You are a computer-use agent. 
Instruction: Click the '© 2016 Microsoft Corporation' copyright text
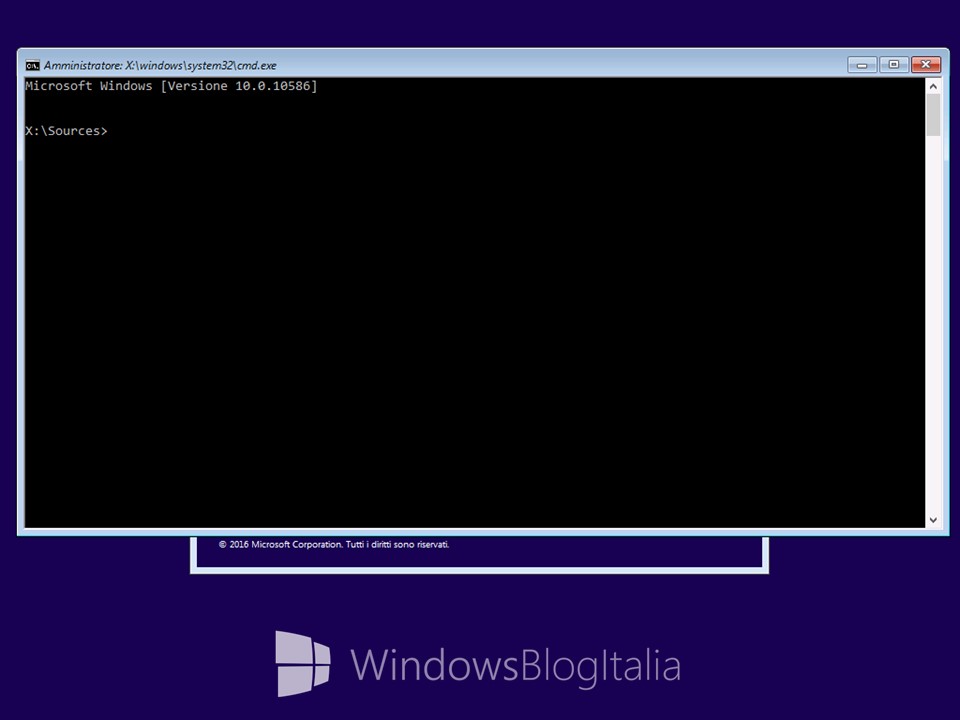click(334, 544)
